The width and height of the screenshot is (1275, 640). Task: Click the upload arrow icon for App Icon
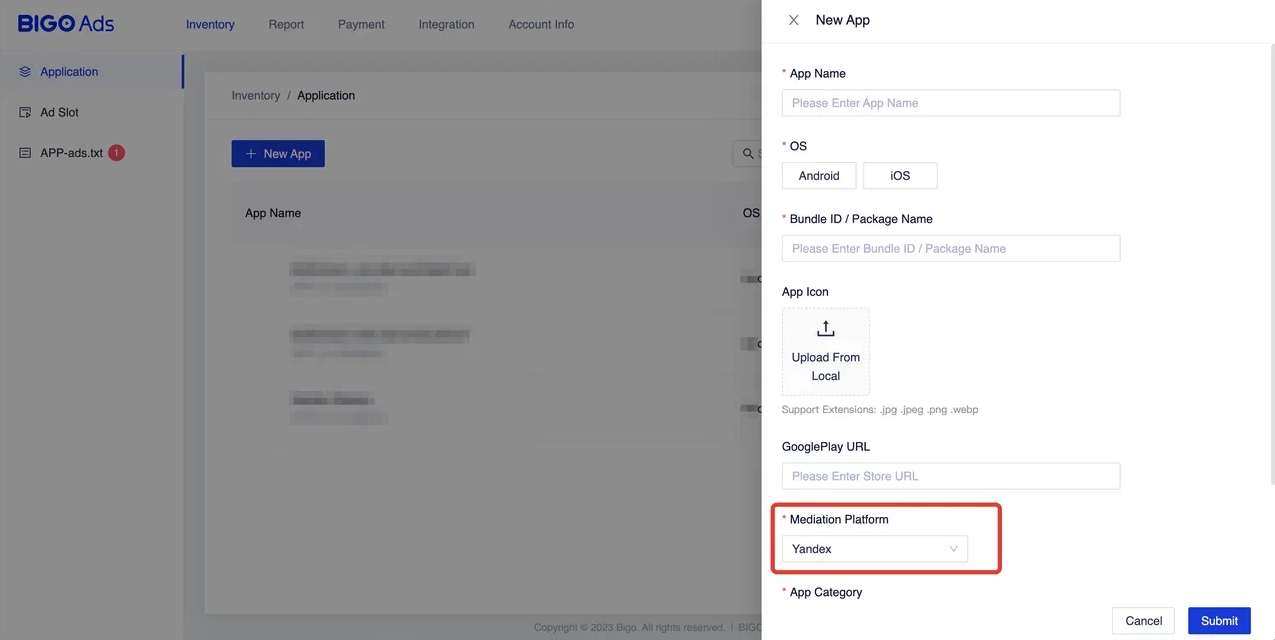coord(825,329)
